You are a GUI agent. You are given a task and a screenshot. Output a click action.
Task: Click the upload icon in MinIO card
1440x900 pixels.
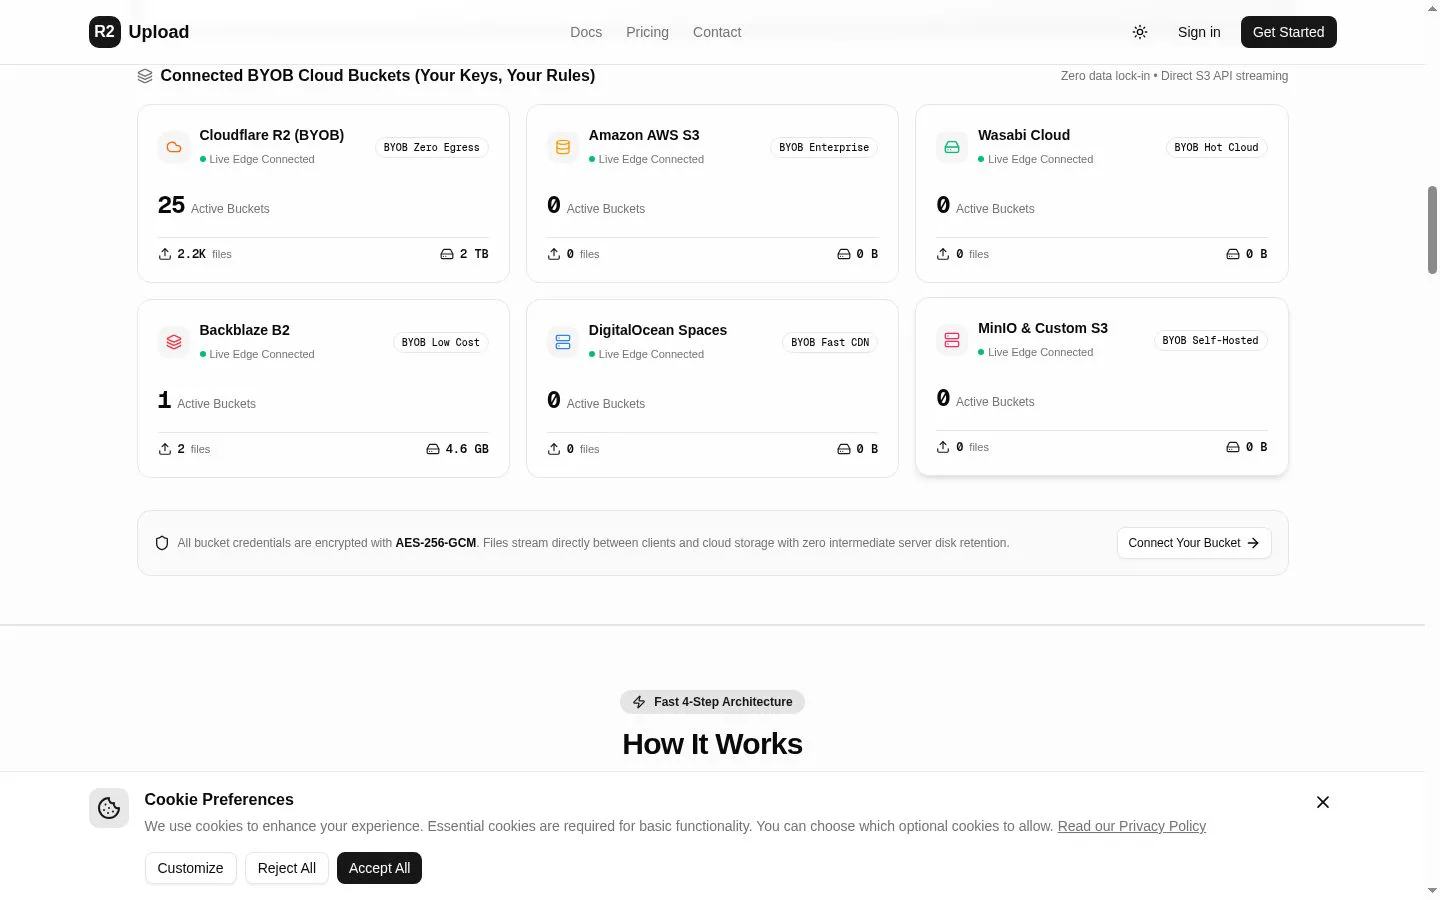(943, 447)
